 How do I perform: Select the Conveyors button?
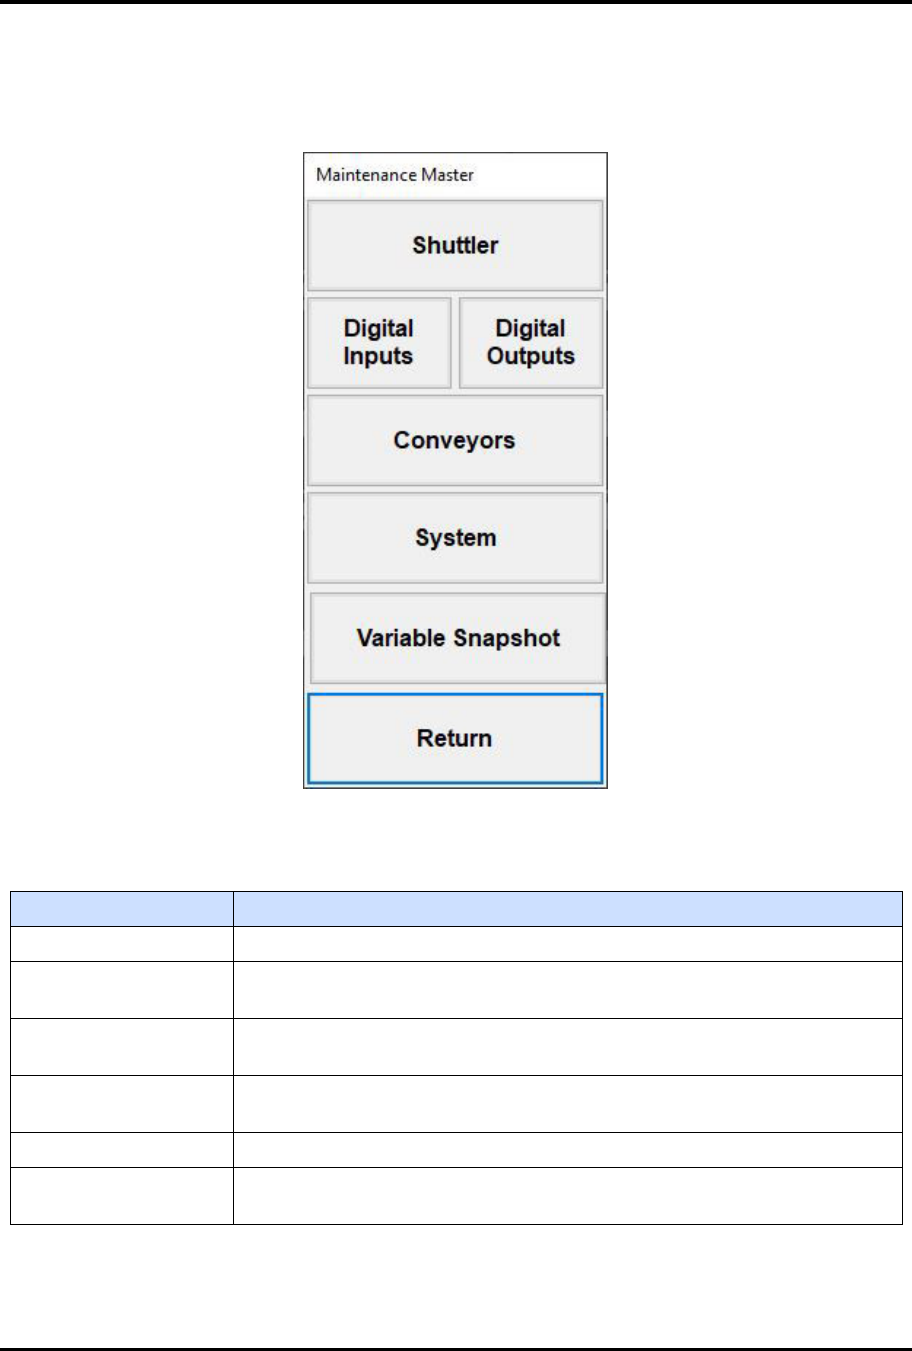(x=455, y=440)
